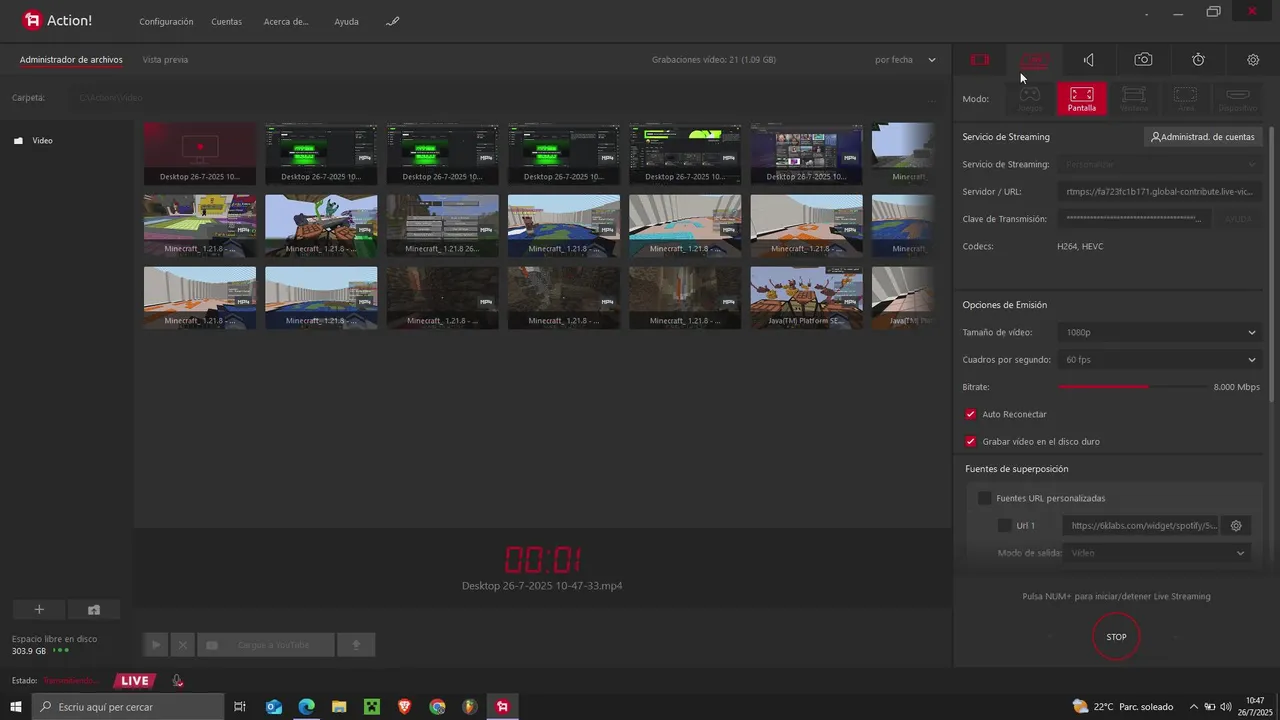The width and height of the screenshot is (1280, 720).
Task: Click the taskbar weather 22°C widget
Action: click(1122, 707)
